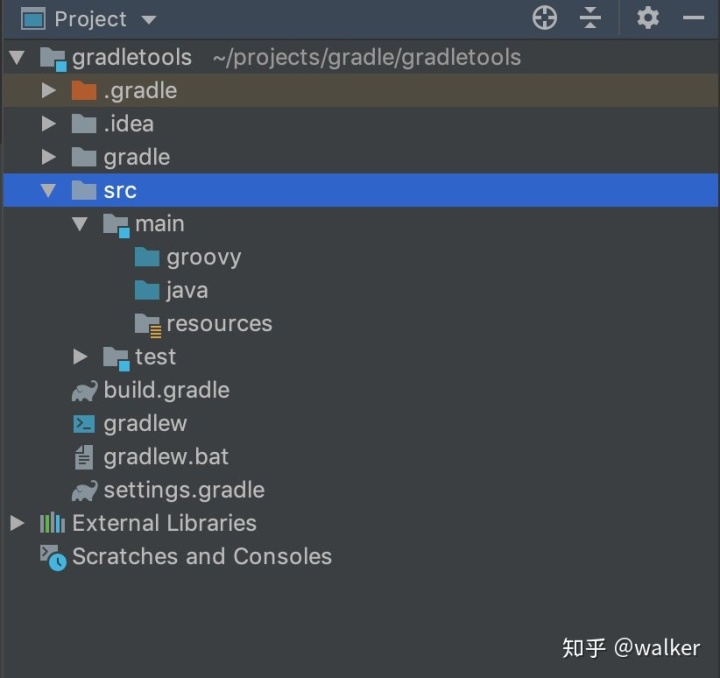Select the gradlew.bat file name

pos(166,457)
